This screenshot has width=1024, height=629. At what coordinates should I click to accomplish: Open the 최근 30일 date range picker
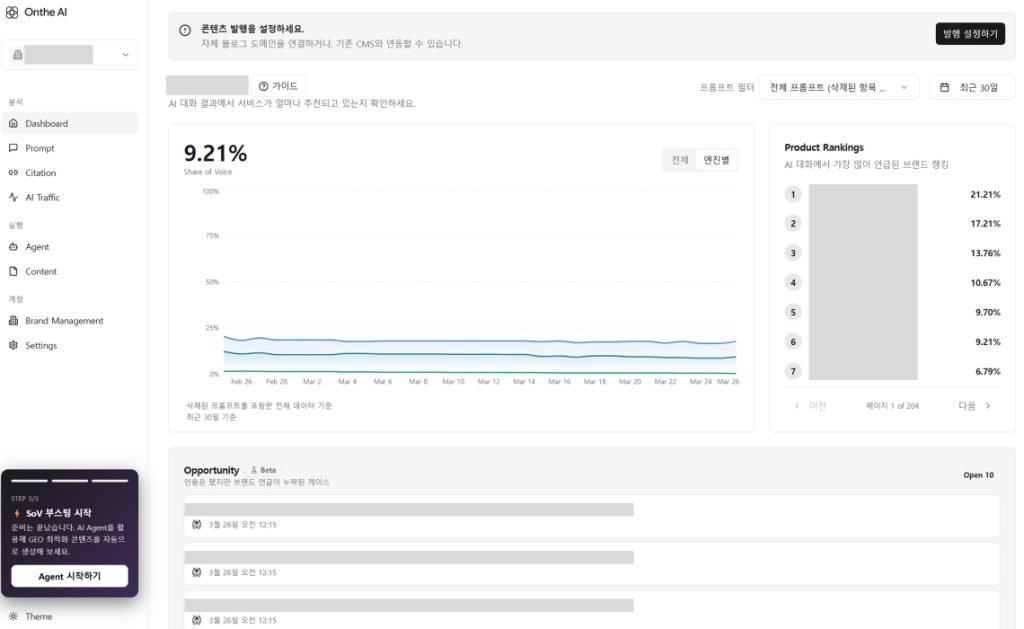pyautogui.click(x=971, y=88)
